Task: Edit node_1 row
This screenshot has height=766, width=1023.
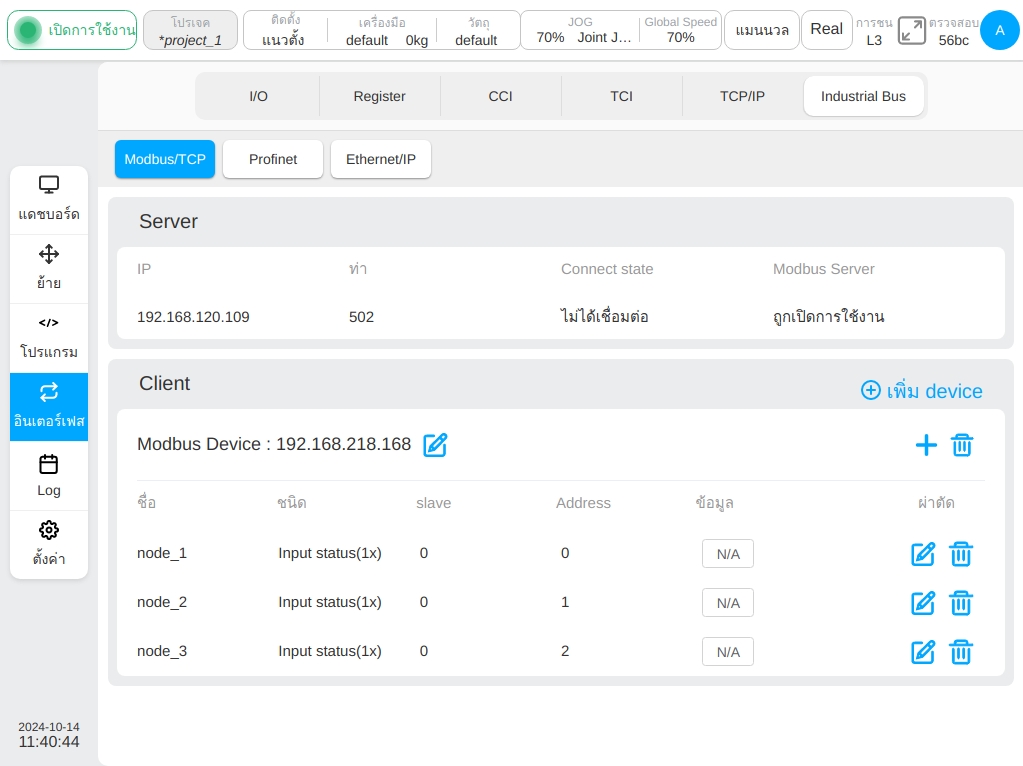Action: pyautogui.click(x=923, y=554)
